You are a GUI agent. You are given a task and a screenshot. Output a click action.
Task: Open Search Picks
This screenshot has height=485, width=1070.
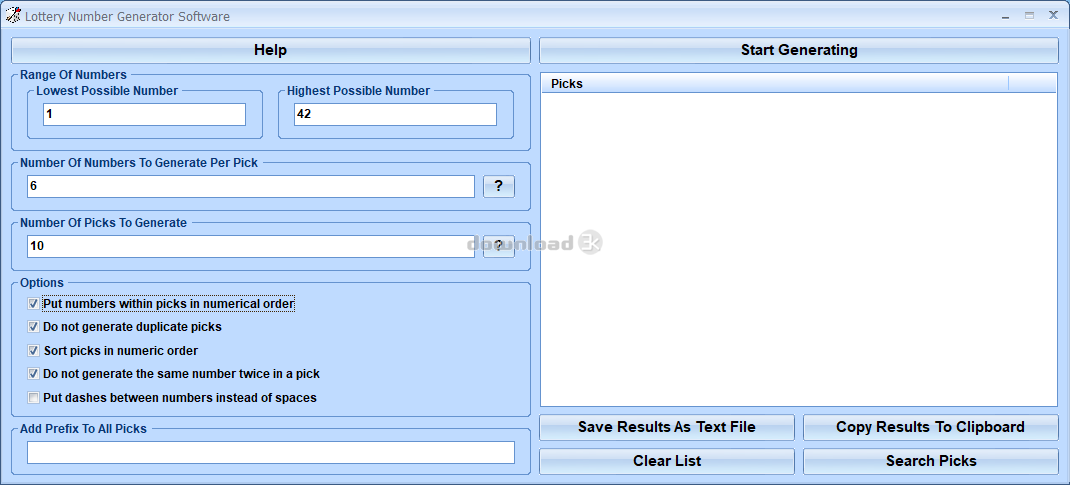[x=931, y=461]
